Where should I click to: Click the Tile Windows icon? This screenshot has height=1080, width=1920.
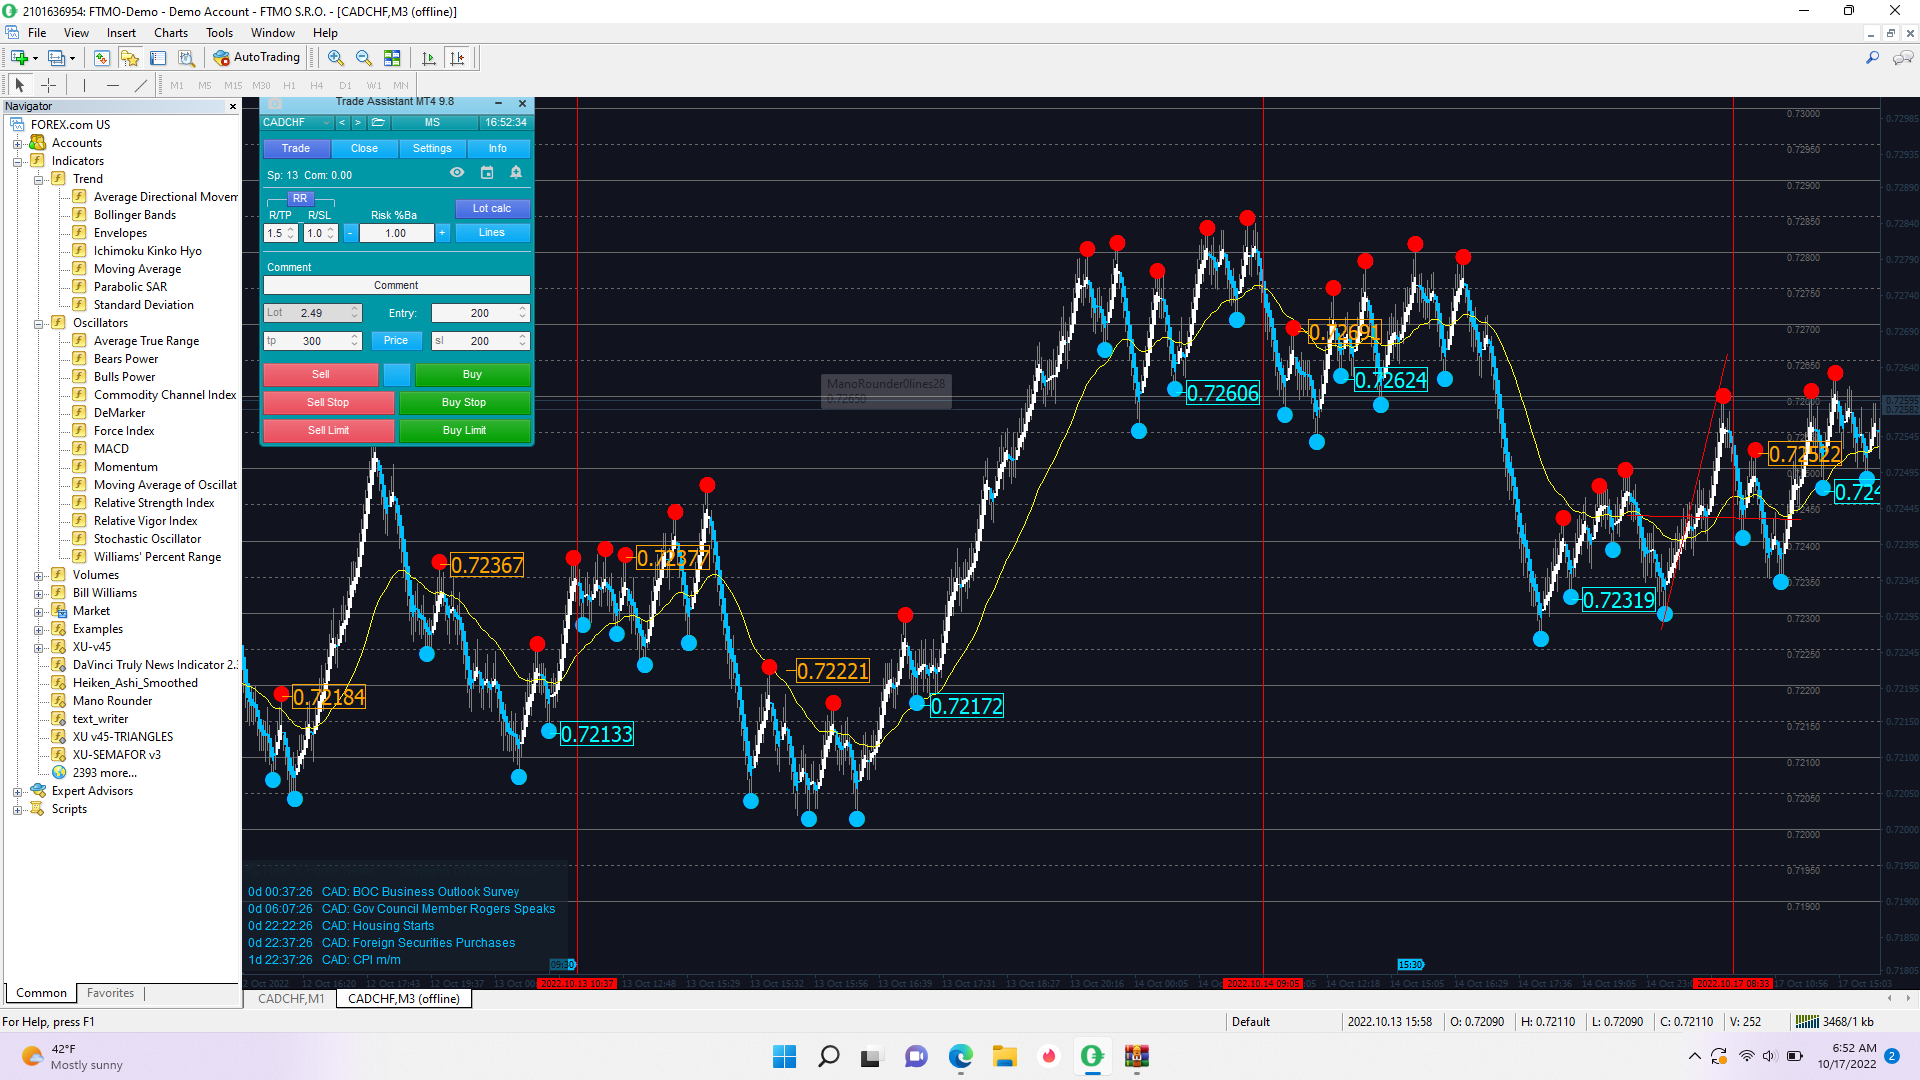tap(392, 58)
